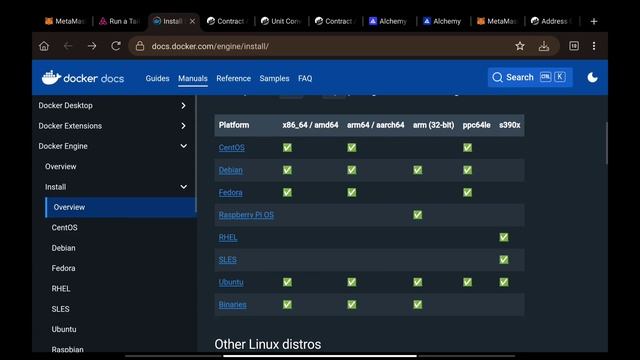
Task: Open the Search box in docs header
Action: point(530,77)
